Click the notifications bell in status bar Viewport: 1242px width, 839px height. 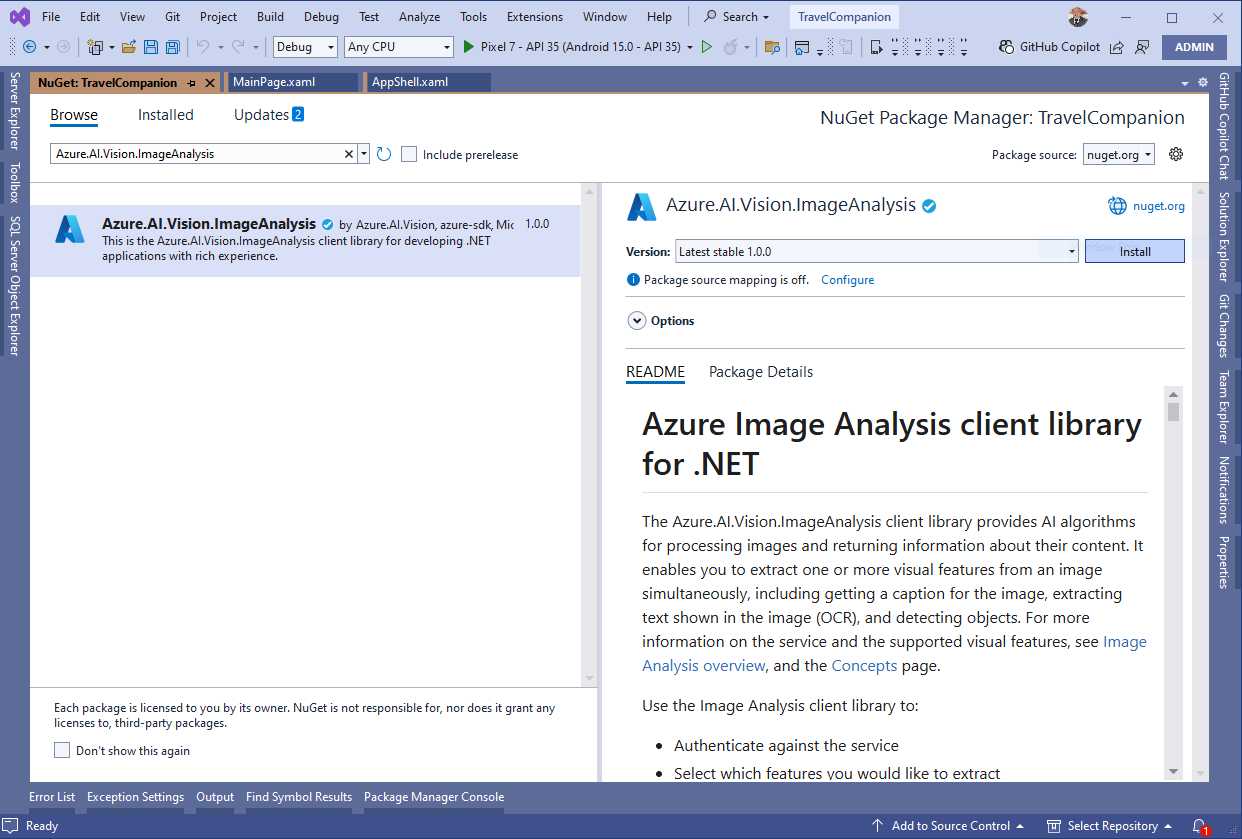click(1199, 826)
